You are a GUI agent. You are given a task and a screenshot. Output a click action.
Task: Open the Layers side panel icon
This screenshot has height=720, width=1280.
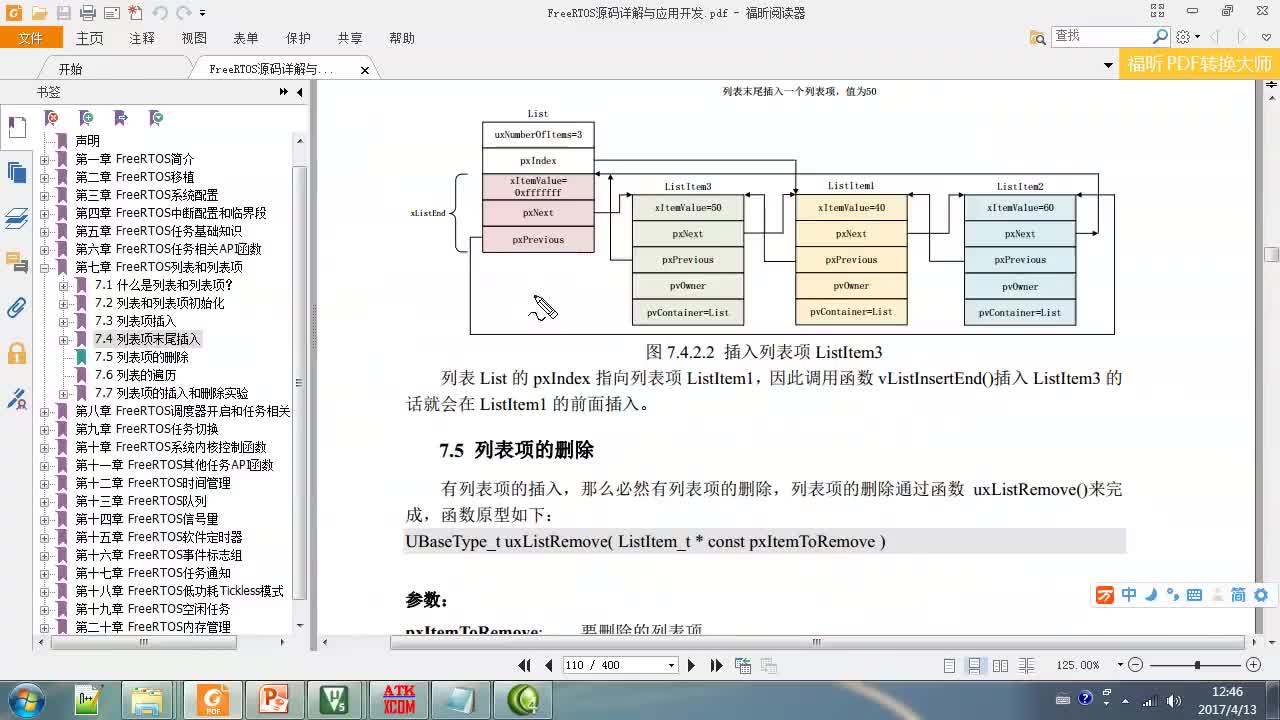tap(17, 218)
